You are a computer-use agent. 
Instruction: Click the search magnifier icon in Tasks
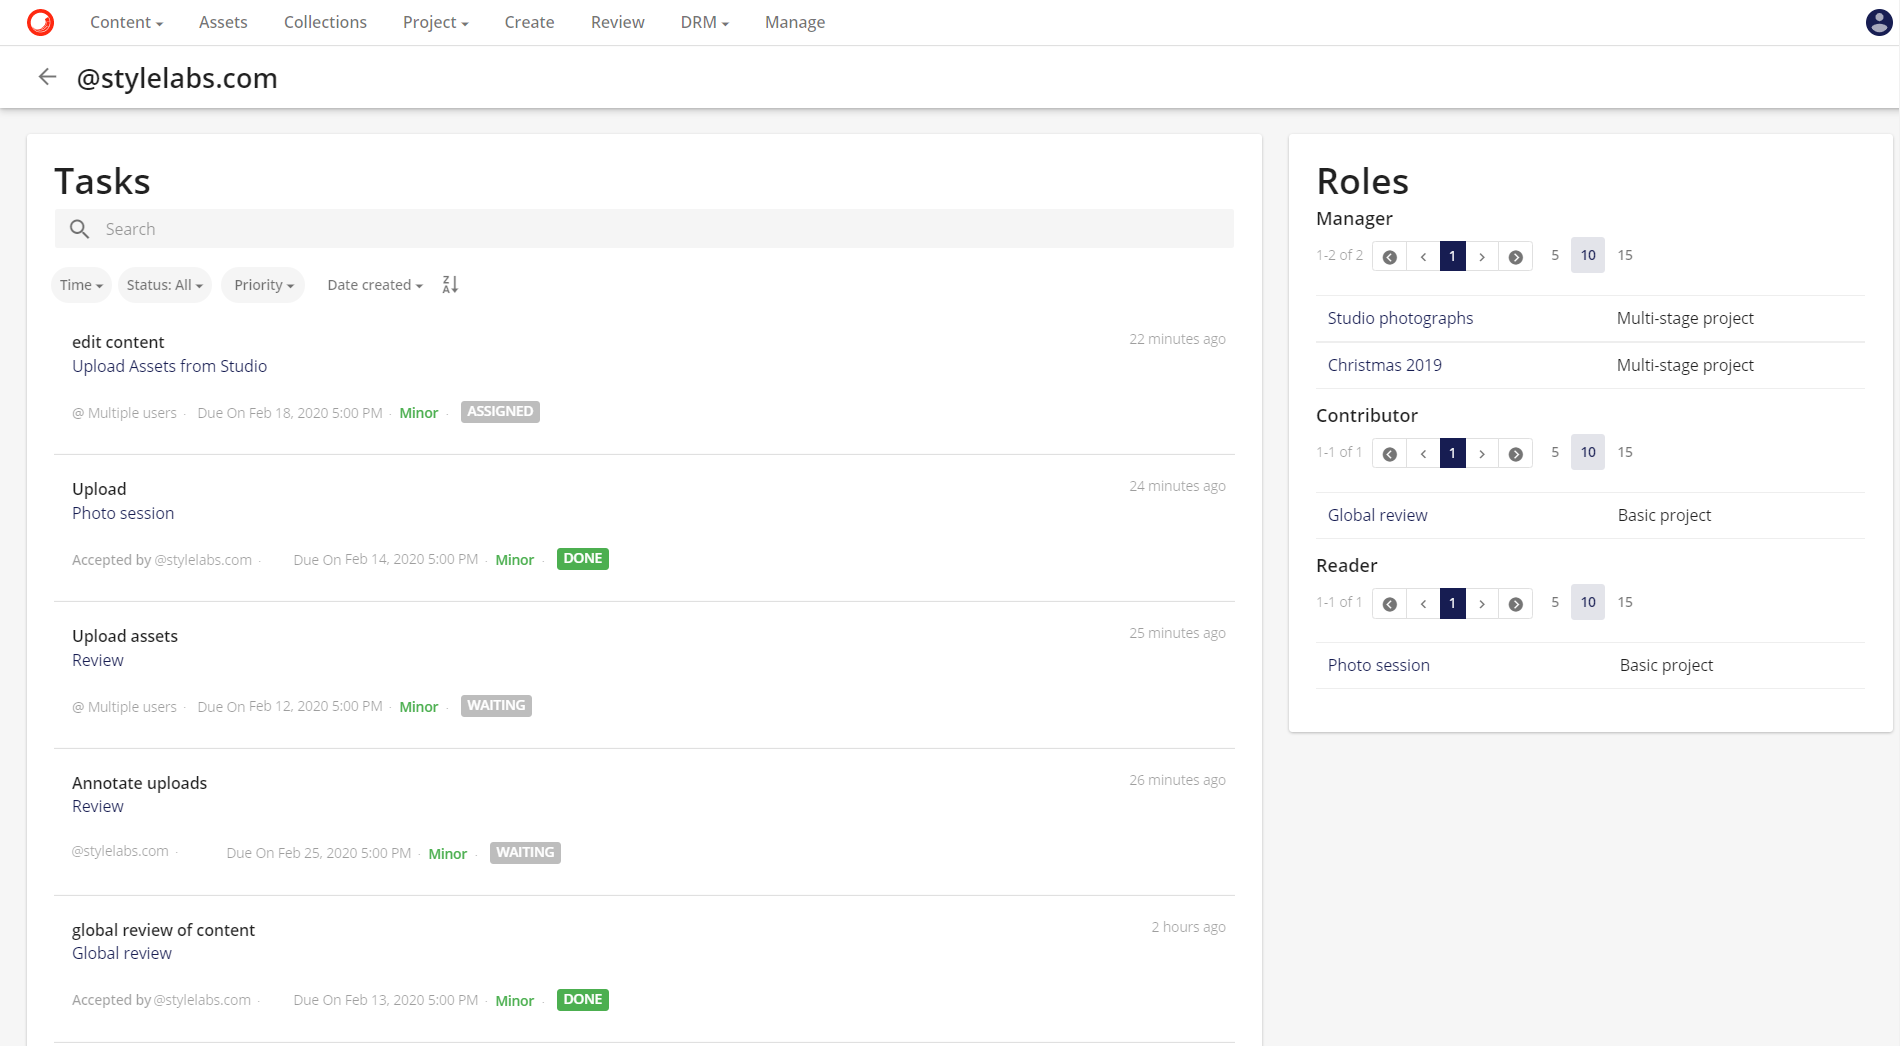[x=79, y=228]
